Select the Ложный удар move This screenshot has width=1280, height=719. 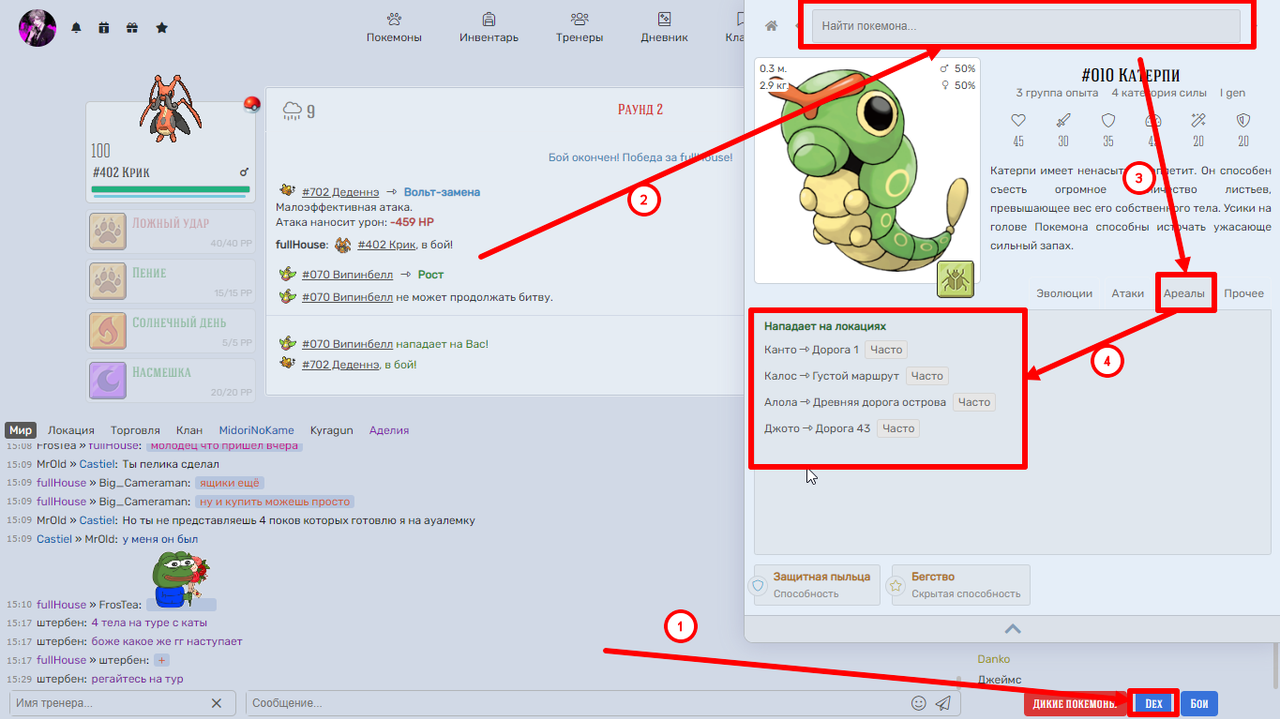(x=172, y=233)
